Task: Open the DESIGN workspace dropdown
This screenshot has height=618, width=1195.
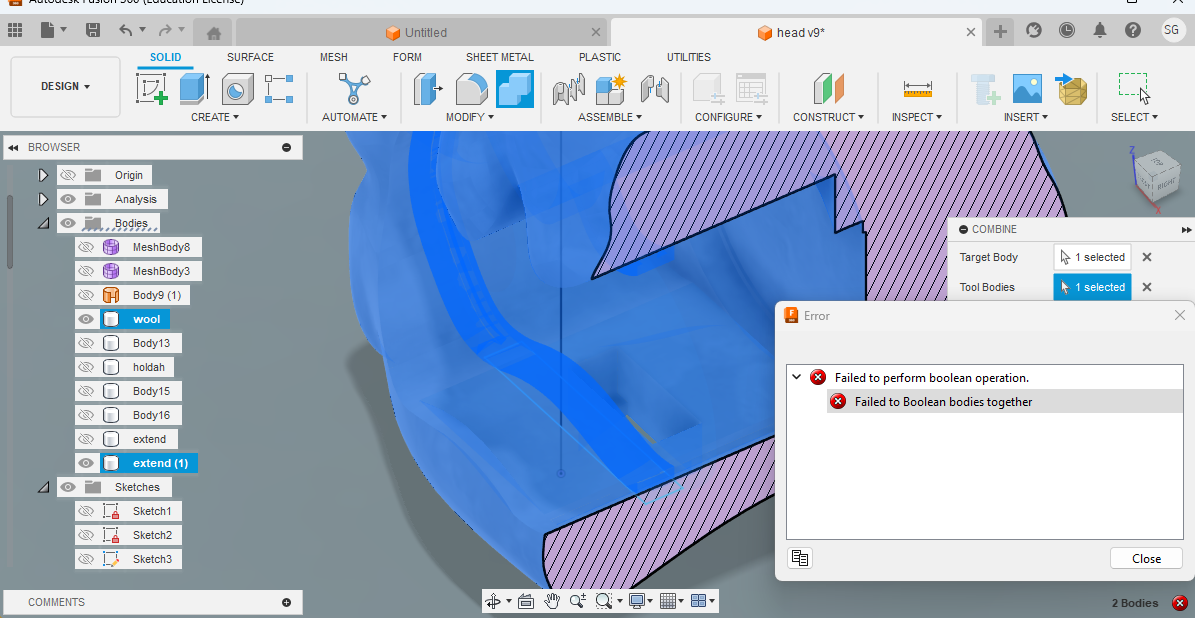Action: 64,86
